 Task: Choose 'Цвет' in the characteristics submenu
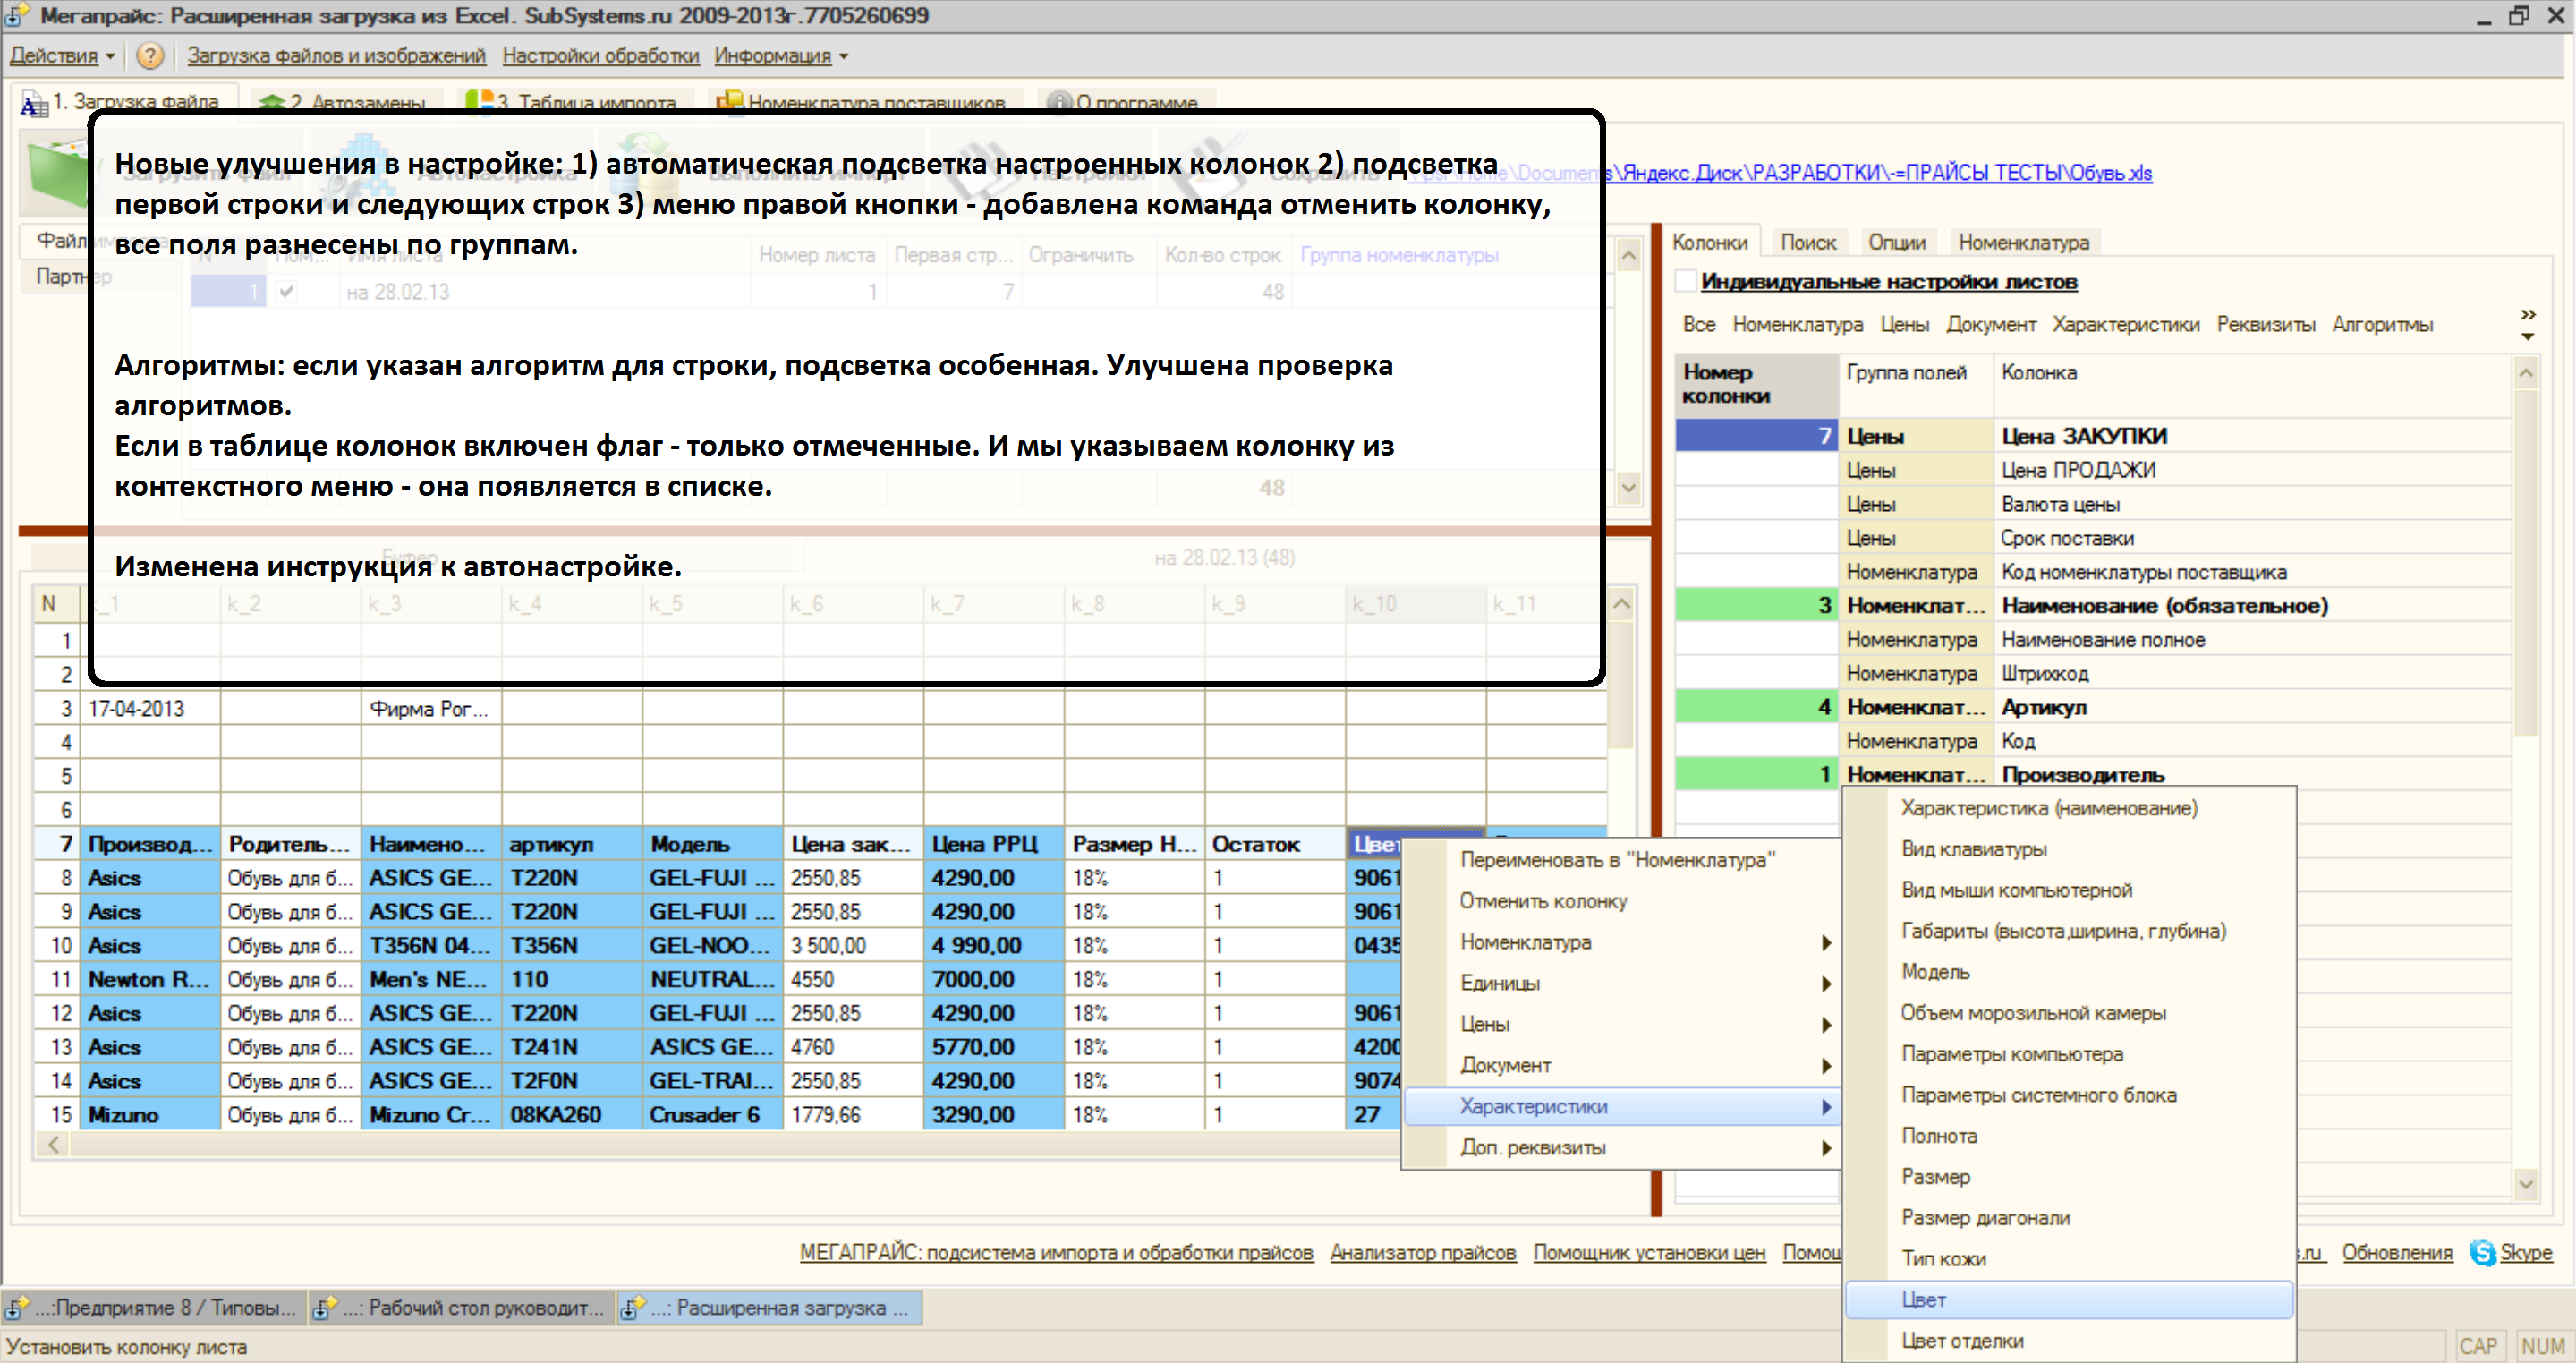coord(1924,1299)
